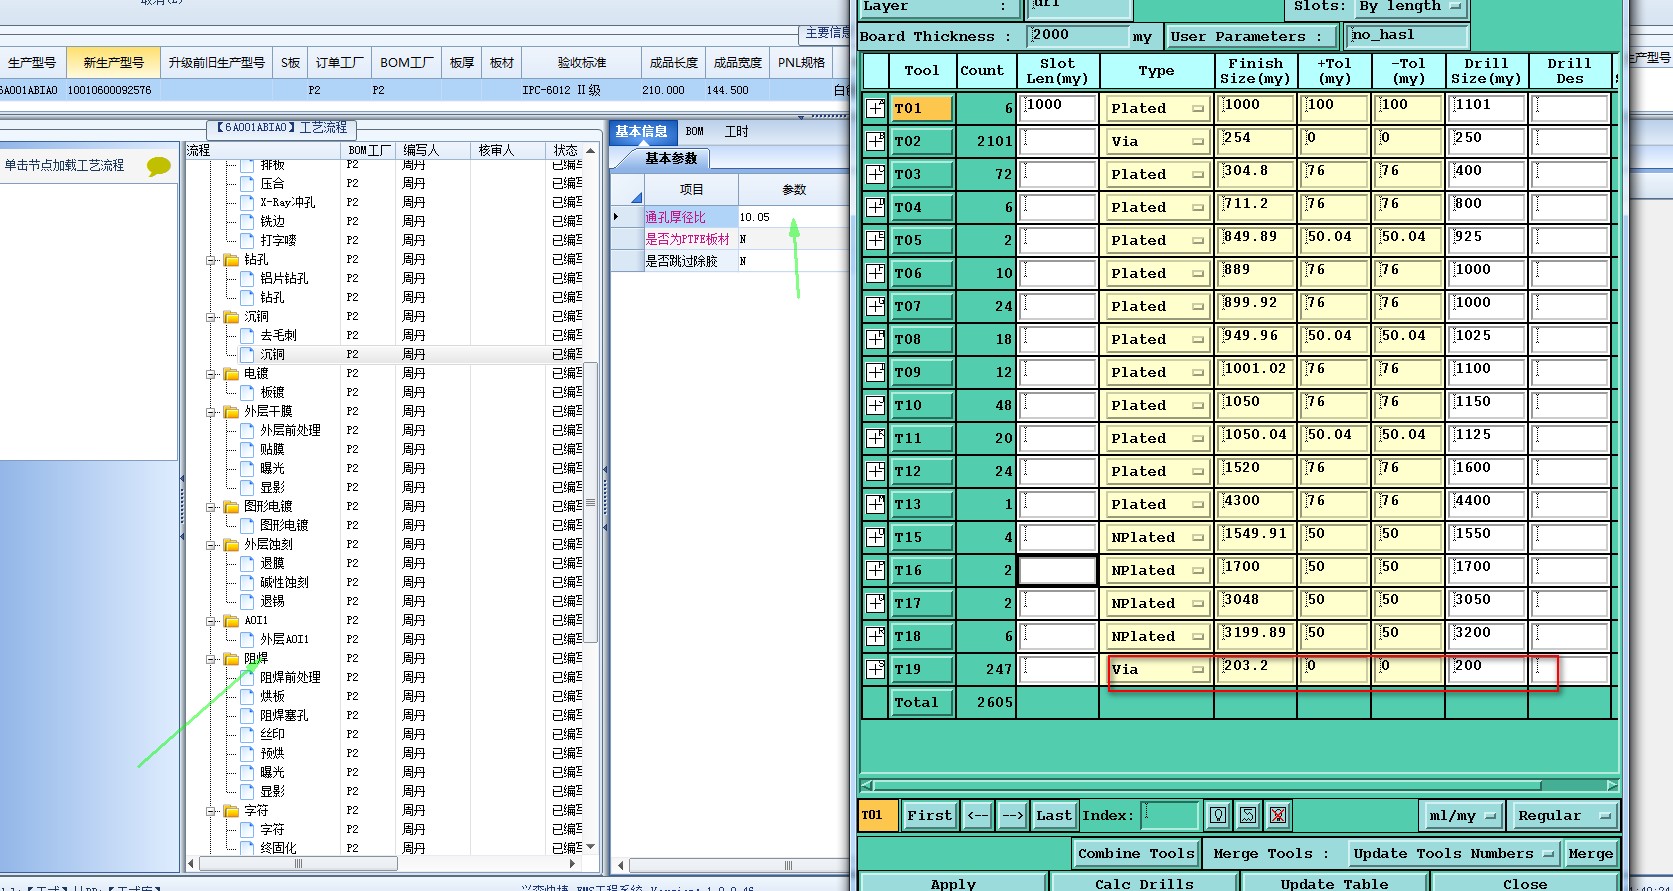Click the Slot Len field for T16
This screenshot has height=891, width=1673.
[1057, 570]
